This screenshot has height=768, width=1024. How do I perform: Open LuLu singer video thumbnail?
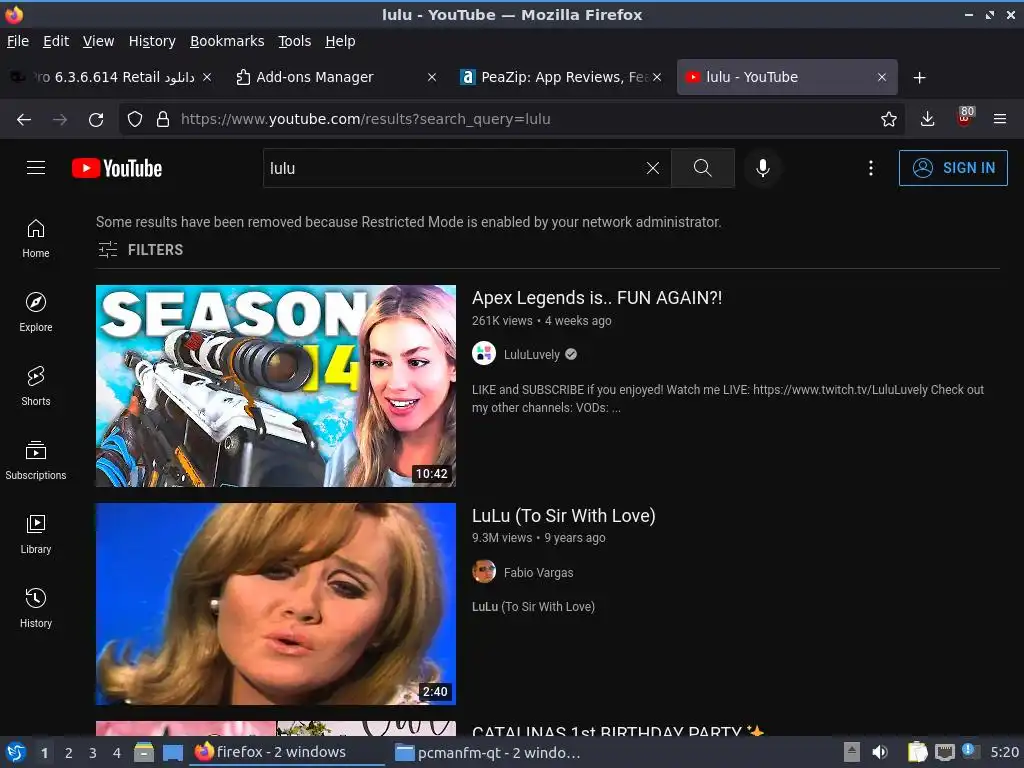[x=276, y=603]
